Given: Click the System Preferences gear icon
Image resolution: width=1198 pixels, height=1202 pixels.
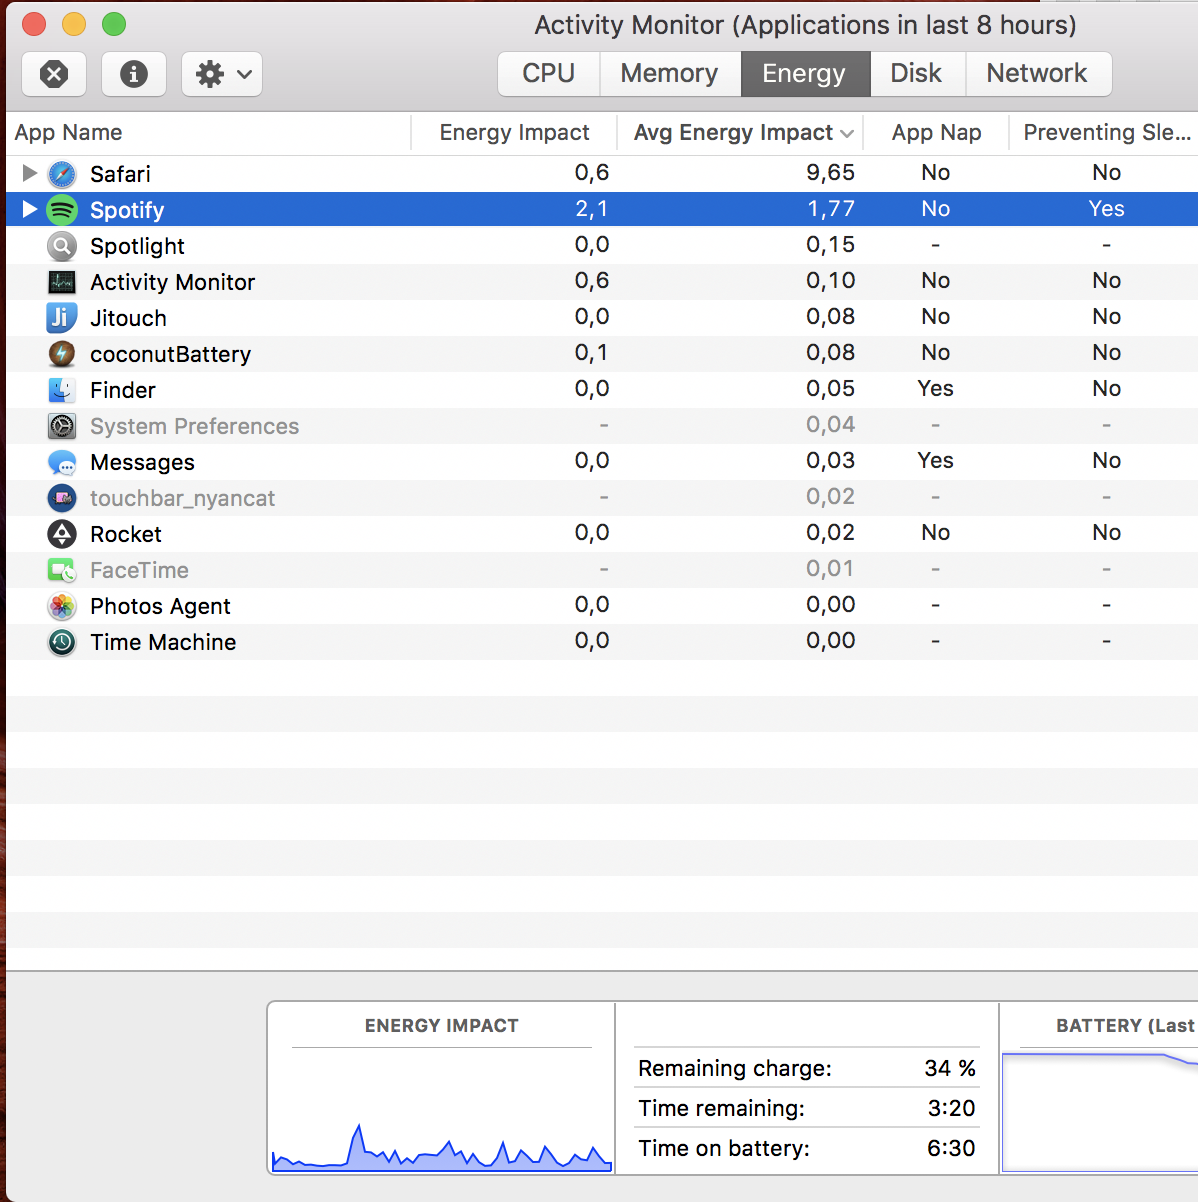Looking at the screenshot, I should 62,426.
